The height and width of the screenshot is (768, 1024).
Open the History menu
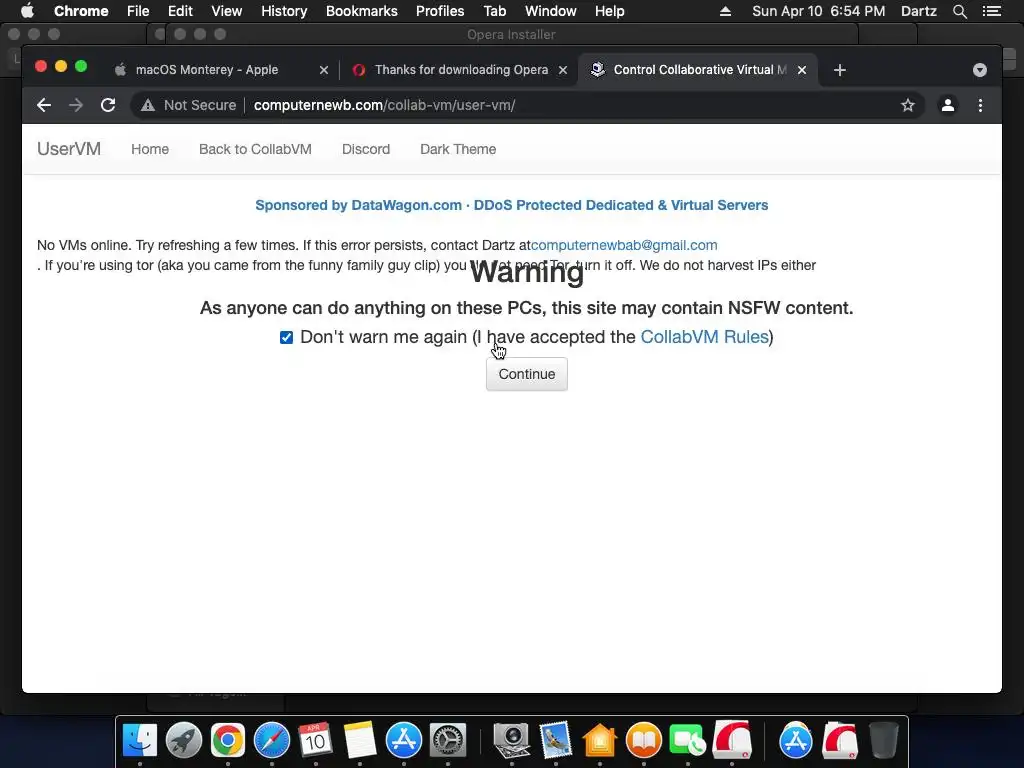point(284,11)
